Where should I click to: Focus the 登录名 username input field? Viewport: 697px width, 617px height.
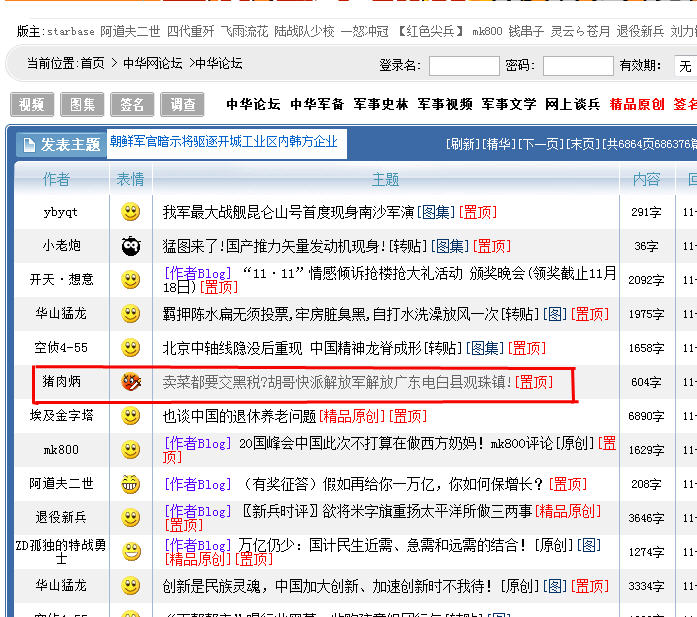[x=464, y=66]
